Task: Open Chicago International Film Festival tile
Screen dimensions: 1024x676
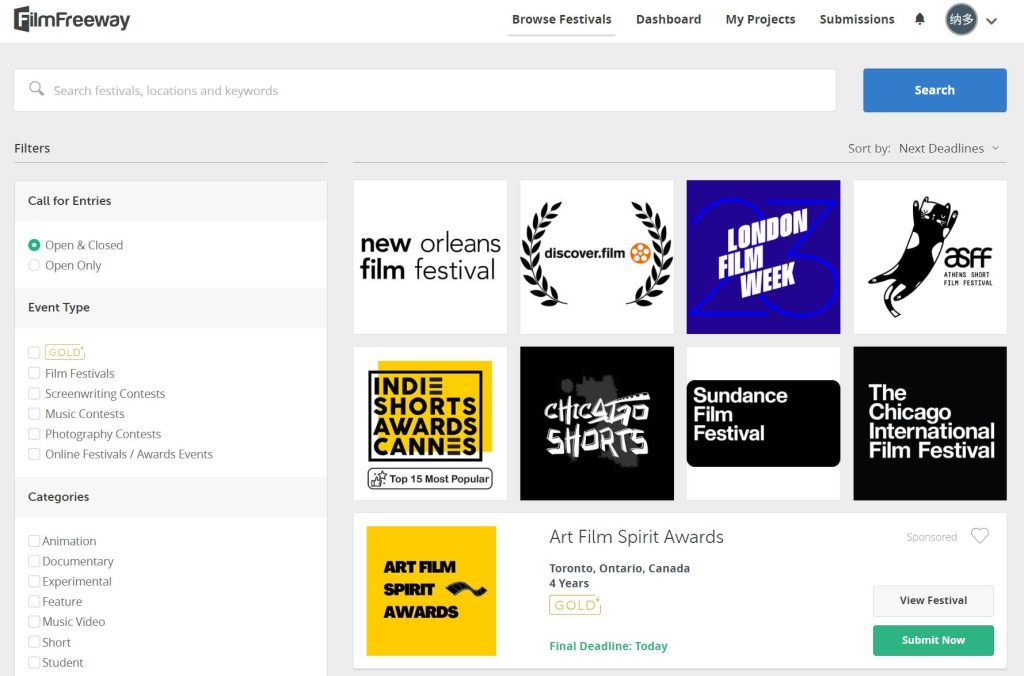Action: [930, 423]
